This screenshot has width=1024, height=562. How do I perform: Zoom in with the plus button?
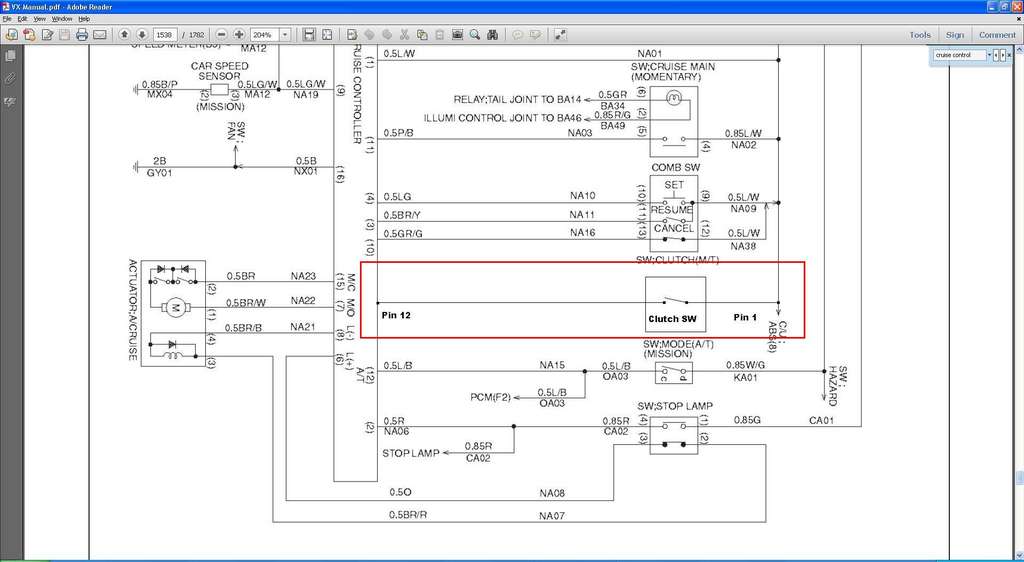[239, 35]
